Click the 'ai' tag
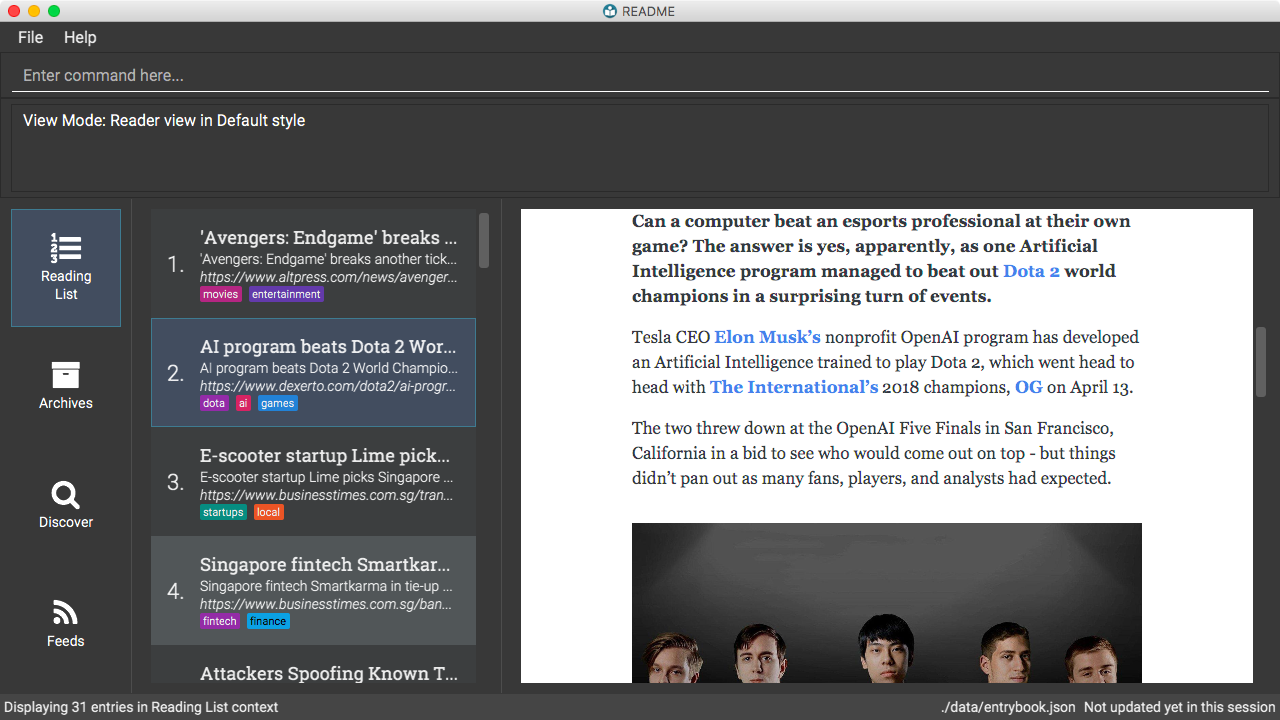 243,403
